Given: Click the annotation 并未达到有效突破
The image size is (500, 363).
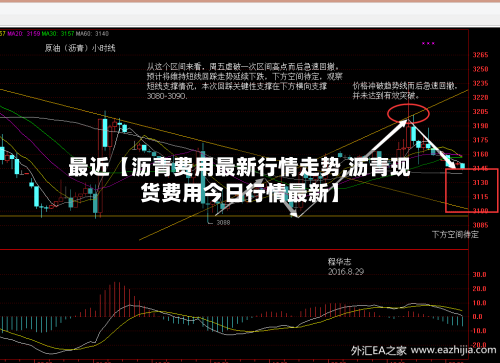Looking at the screenshot, I should click(x=386, y=96).
